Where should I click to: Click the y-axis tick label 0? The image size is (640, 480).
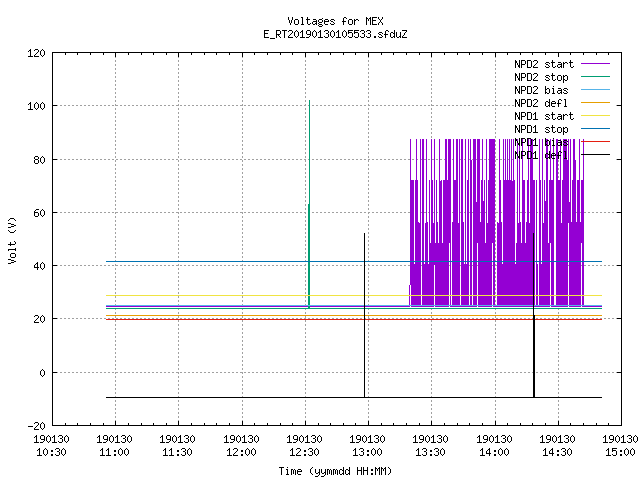pyautogui.click(x=42, y=373)
